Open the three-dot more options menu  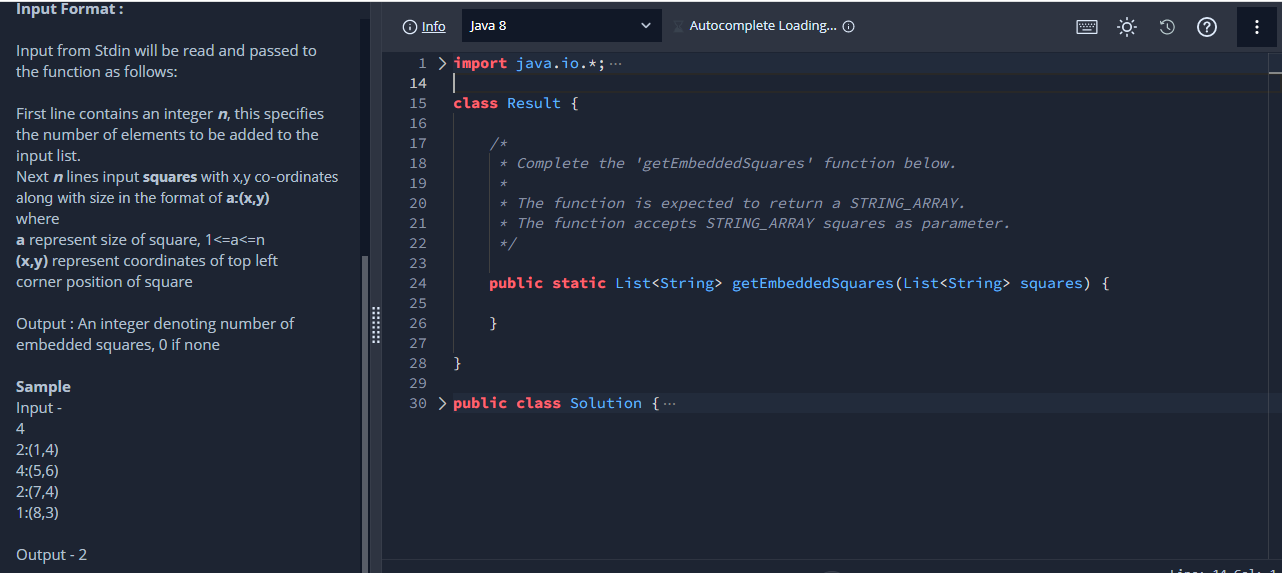click(x=1256, y=27)
